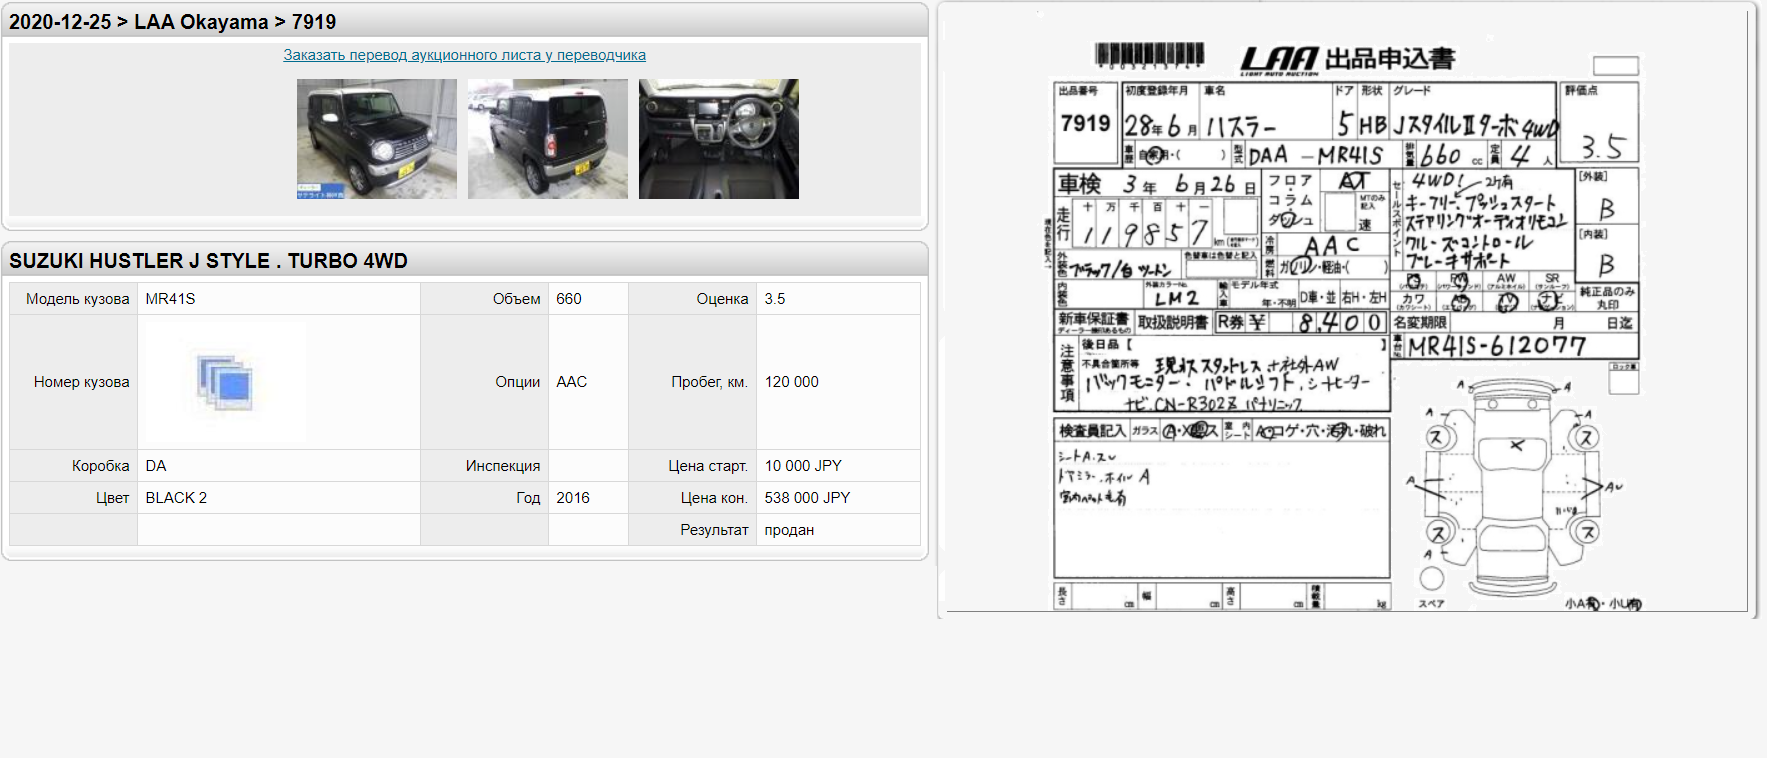Screen dimensions: 1767x758
Task: Select the engine volume value 660
Action: (569, 299)
